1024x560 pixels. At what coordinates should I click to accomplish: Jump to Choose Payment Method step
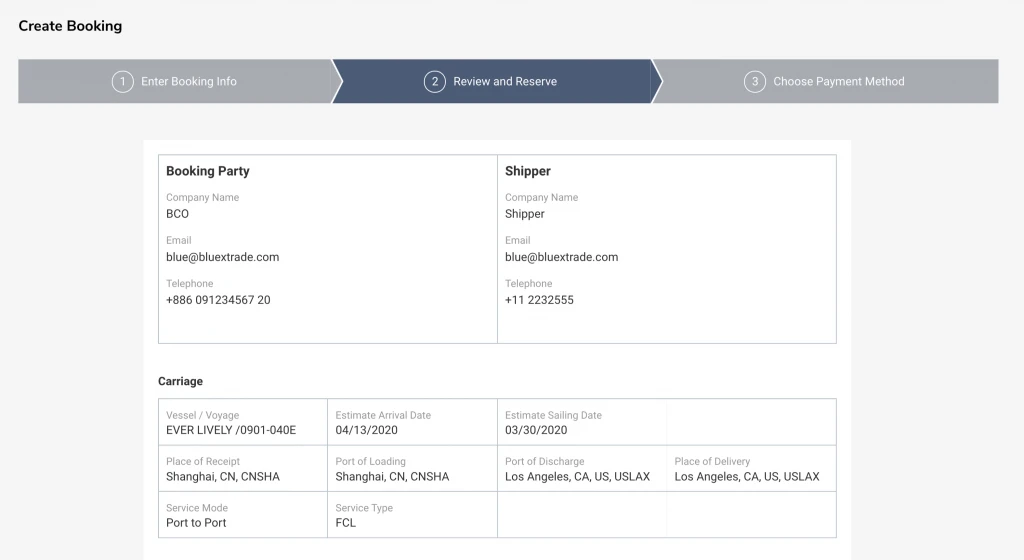point(838,81)
